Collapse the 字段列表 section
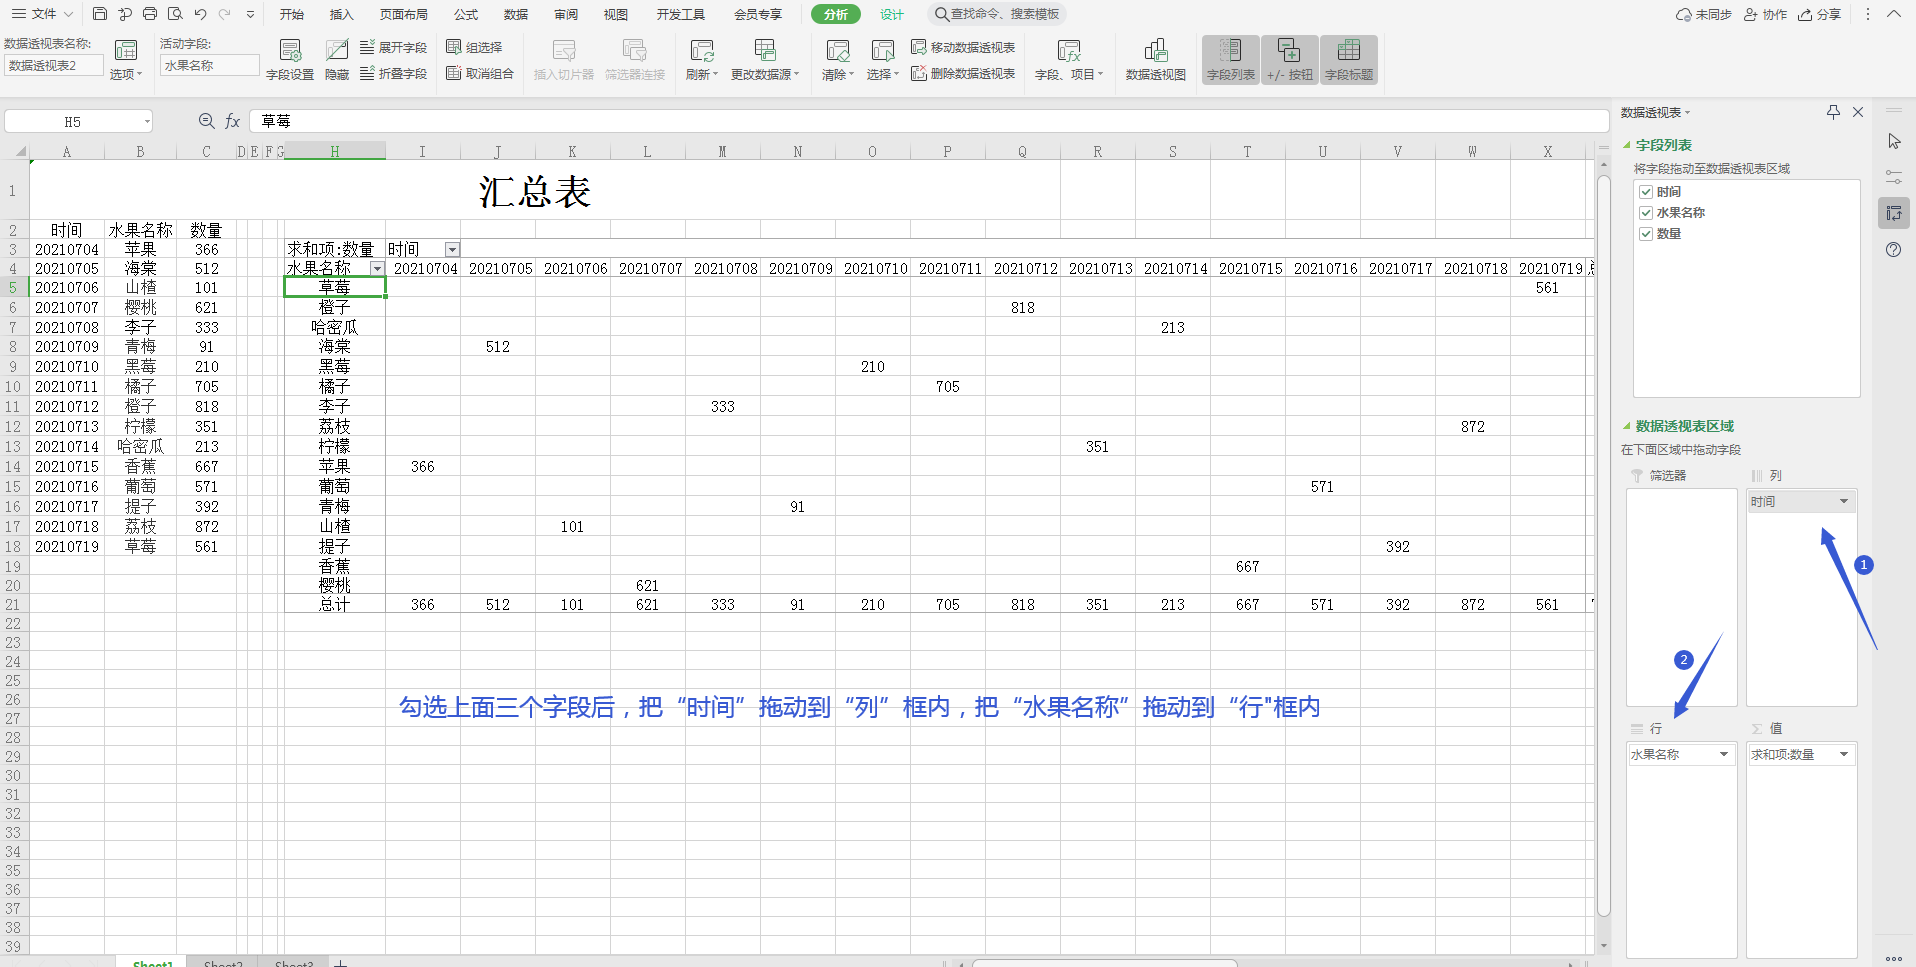Screen dimensions: 1916x967 coord(1627,145)
